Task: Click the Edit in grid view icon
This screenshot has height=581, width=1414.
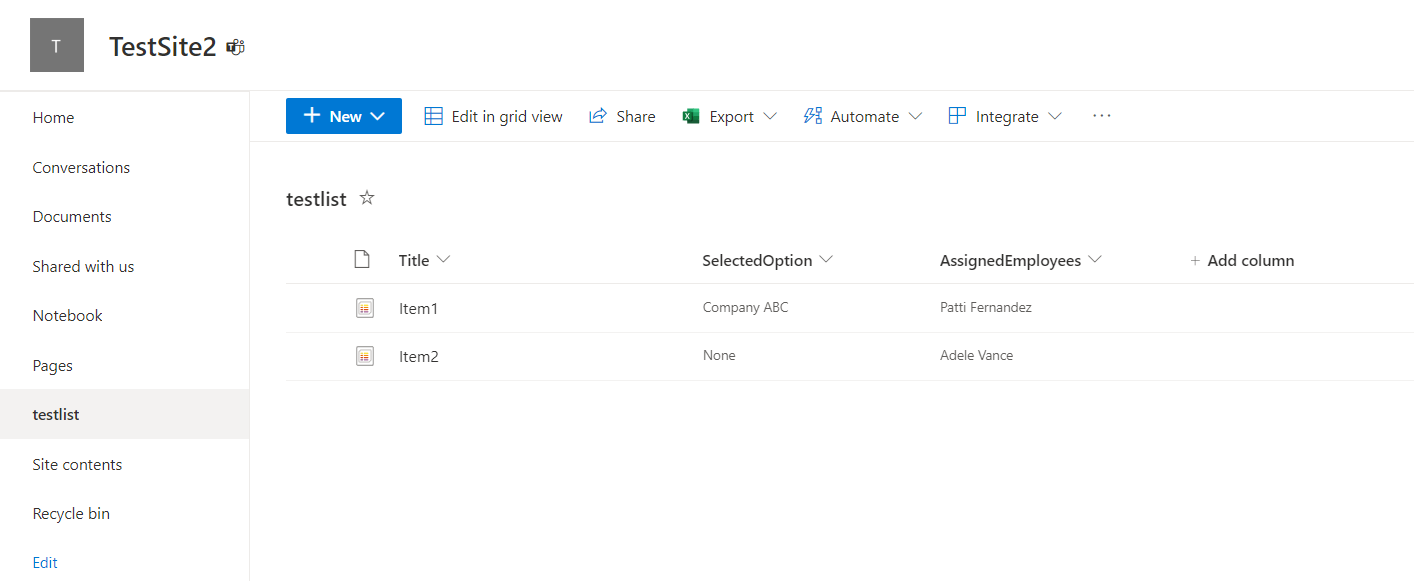Action: tap(433, 116)
